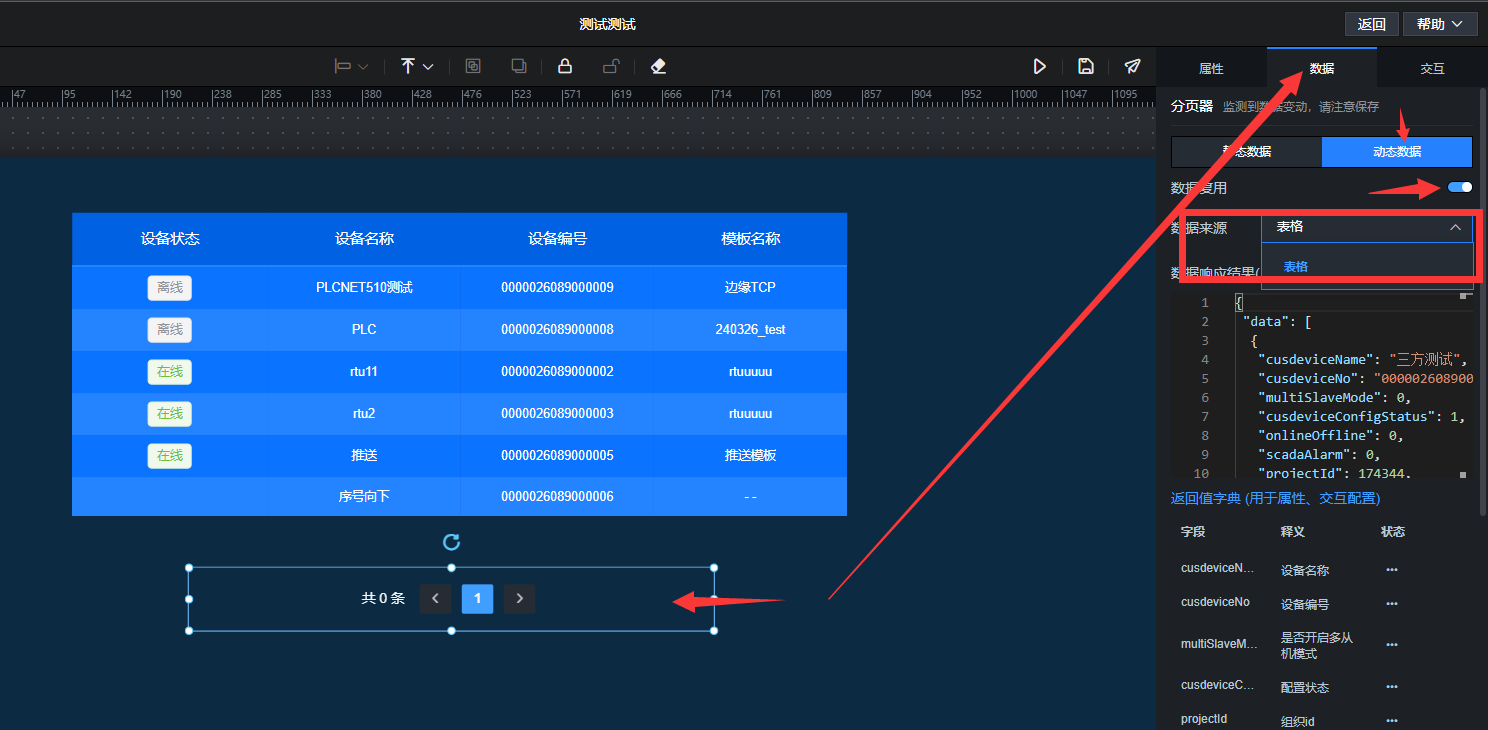Click the refresh icon below the table

click(x=451, y=542)
